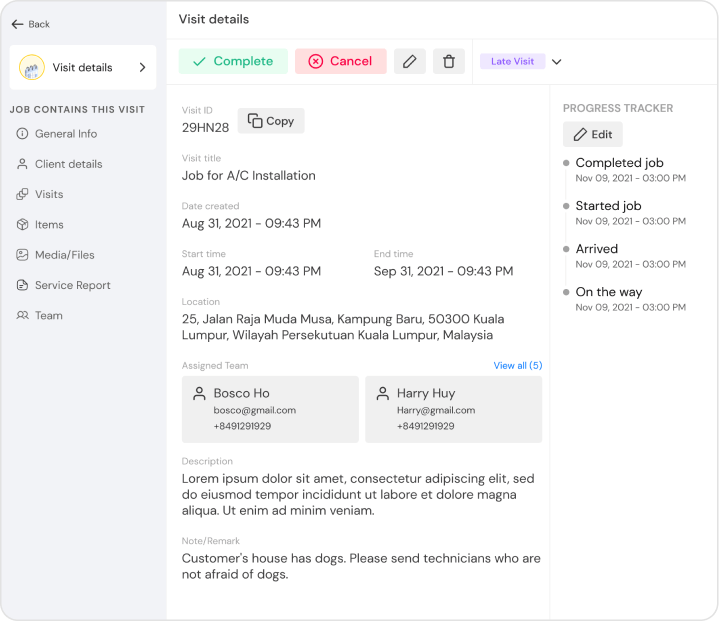
Task: Delete visit with trash icon
Action: (x=449, y=61)
